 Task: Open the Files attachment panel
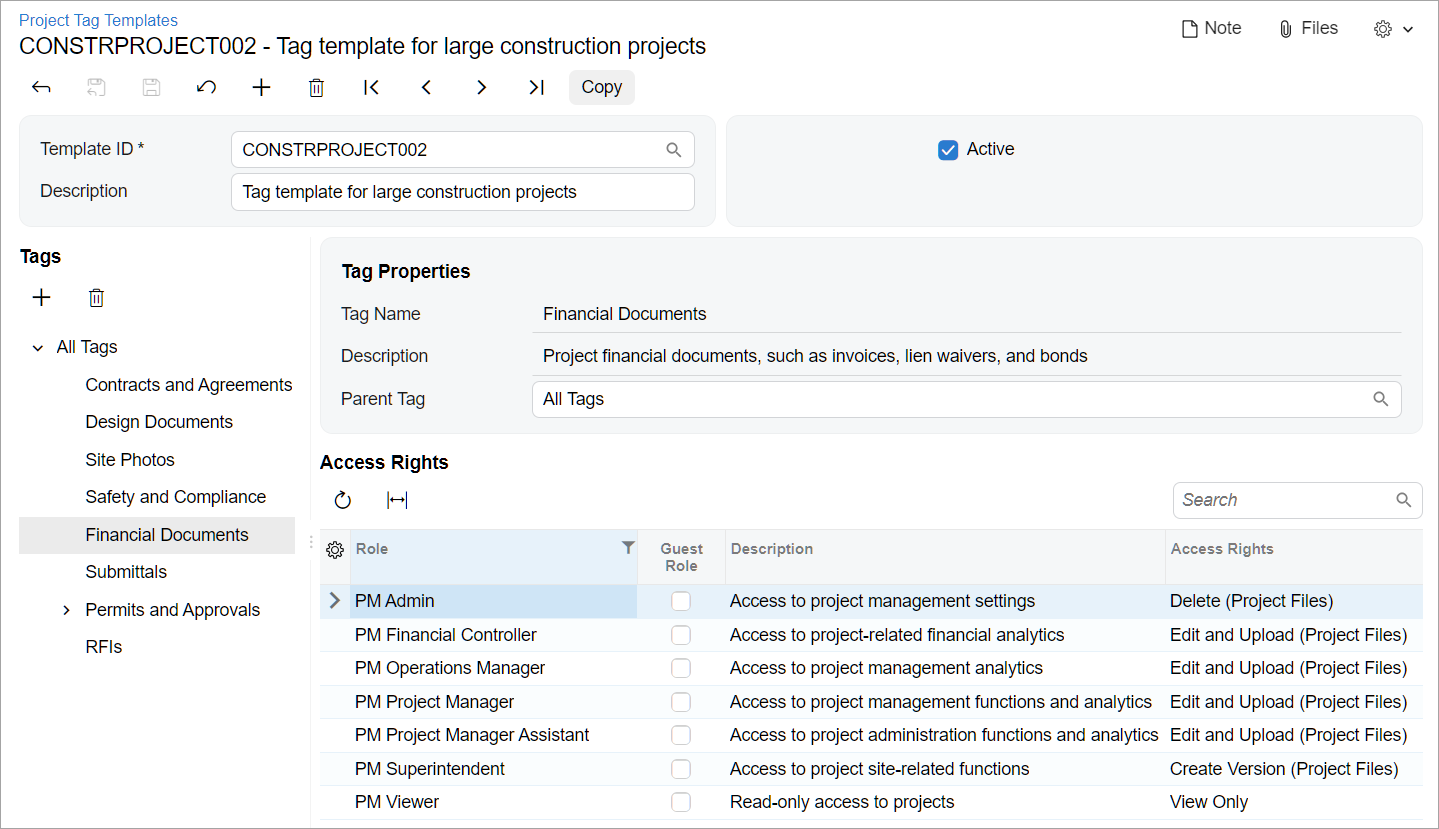(1308, 28)
